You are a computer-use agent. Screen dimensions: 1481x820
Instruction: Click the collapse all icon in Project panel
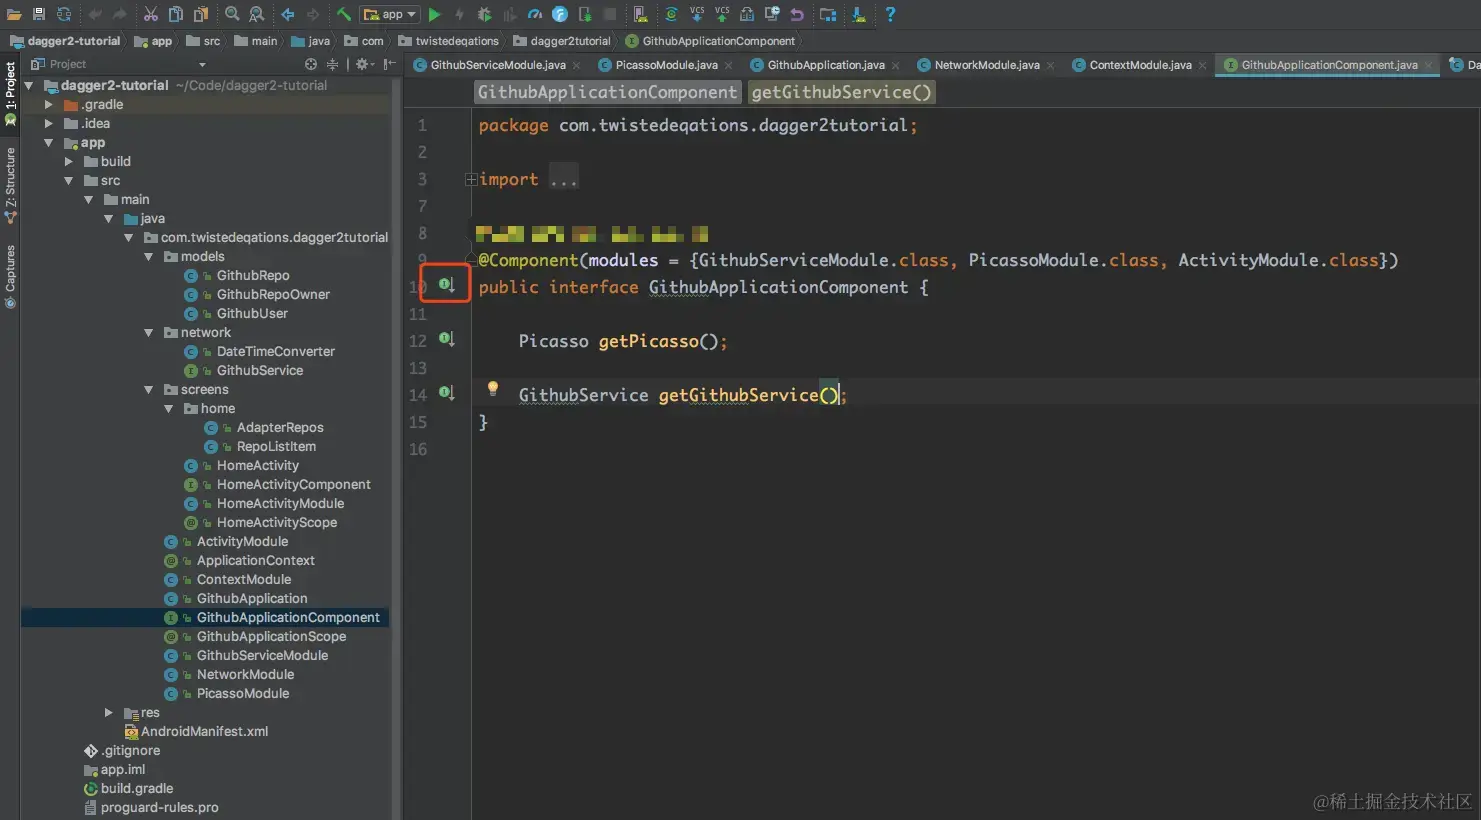point(332,64)
